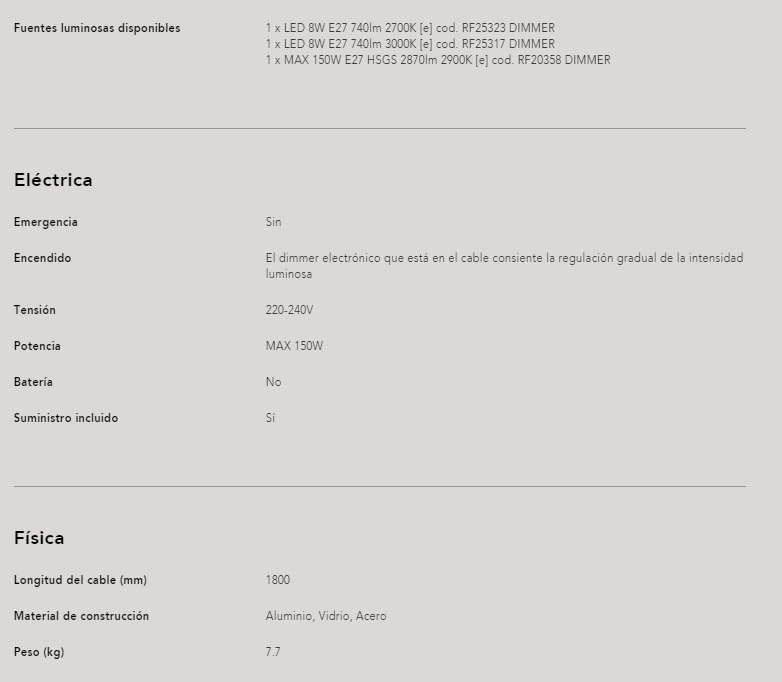Click the Fuentes luminosas disponibles label
Image resolution: width=782 pixels, height=682 pixels.
pos(97,28)
